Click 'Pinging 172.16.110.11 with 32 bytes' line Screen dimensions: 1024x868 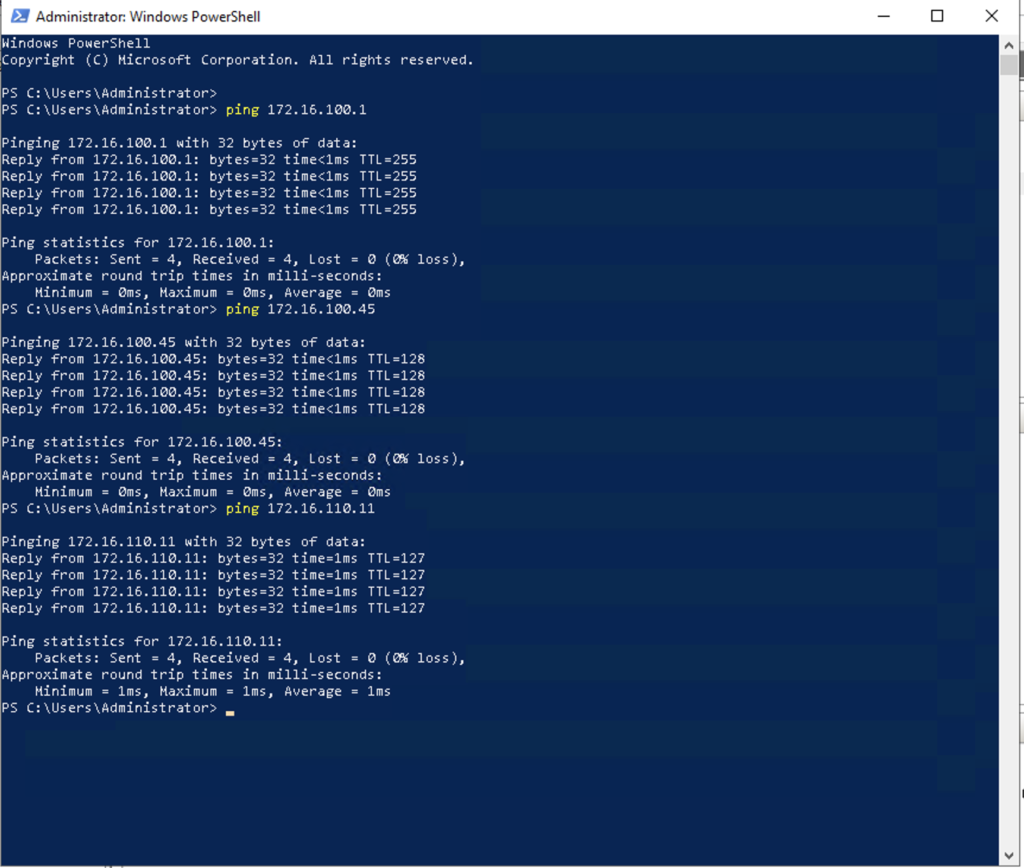184,541
